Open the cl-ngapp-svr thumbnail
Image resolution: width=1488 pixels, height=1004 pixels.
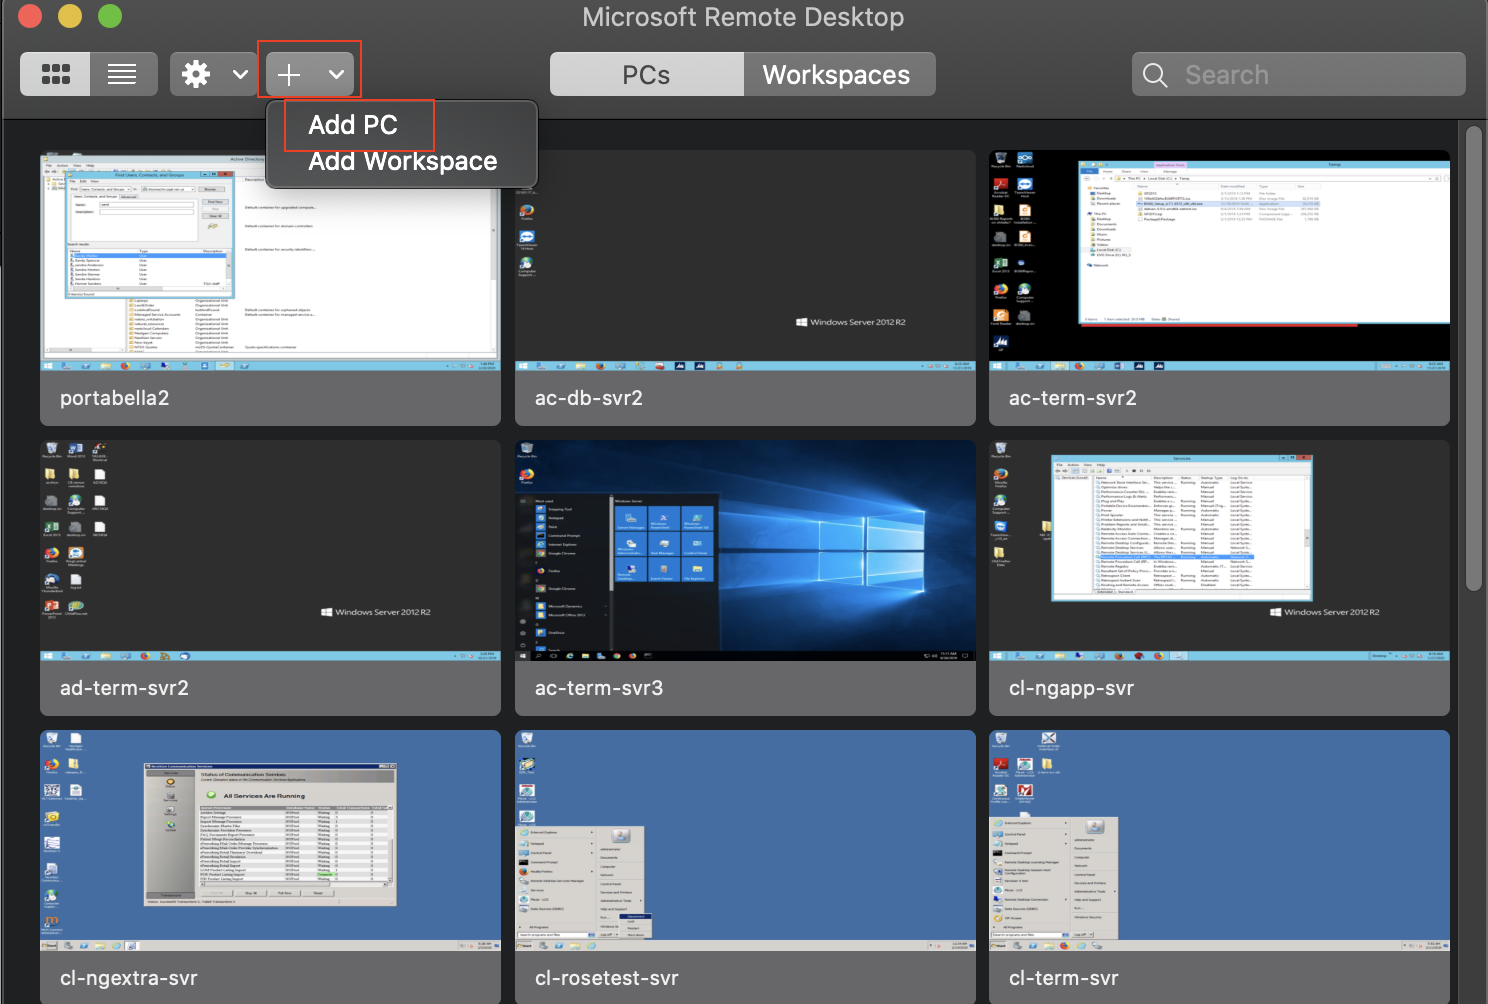point(1219,551)
